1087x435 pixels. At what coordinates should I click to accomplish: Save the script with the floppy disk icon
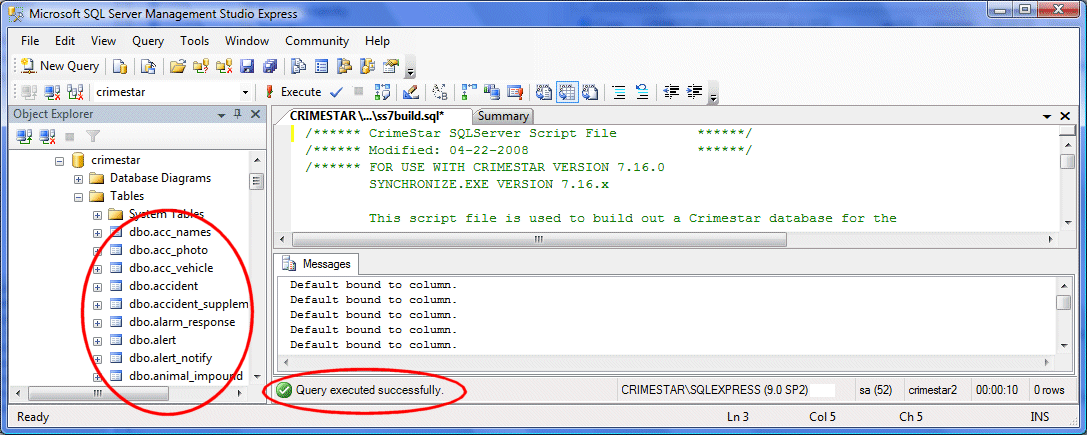247,66
